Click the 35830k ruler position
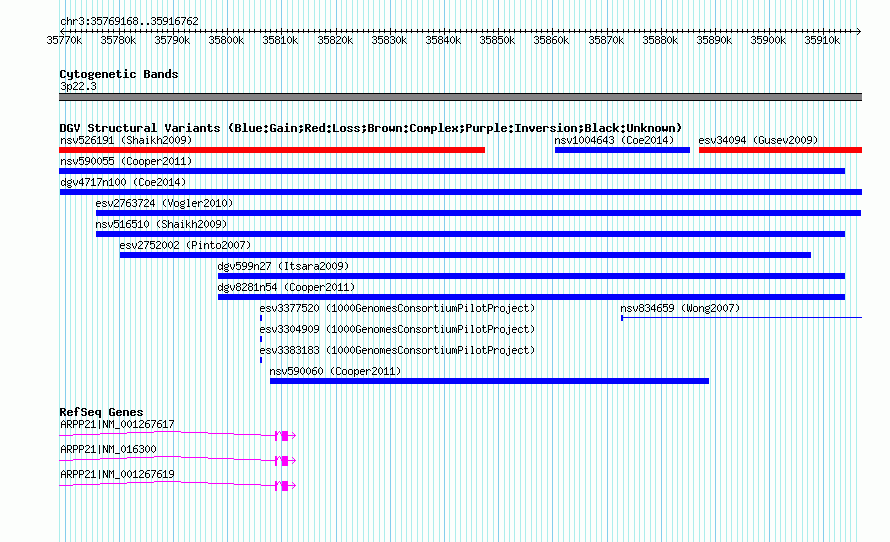The width and height of the screenshot is (890, 542). (x=389, y=40)
